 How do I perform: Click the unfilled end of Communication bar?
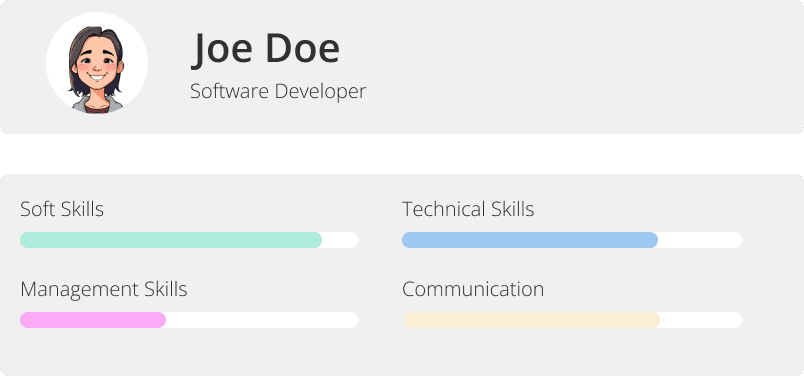point(701,320)
